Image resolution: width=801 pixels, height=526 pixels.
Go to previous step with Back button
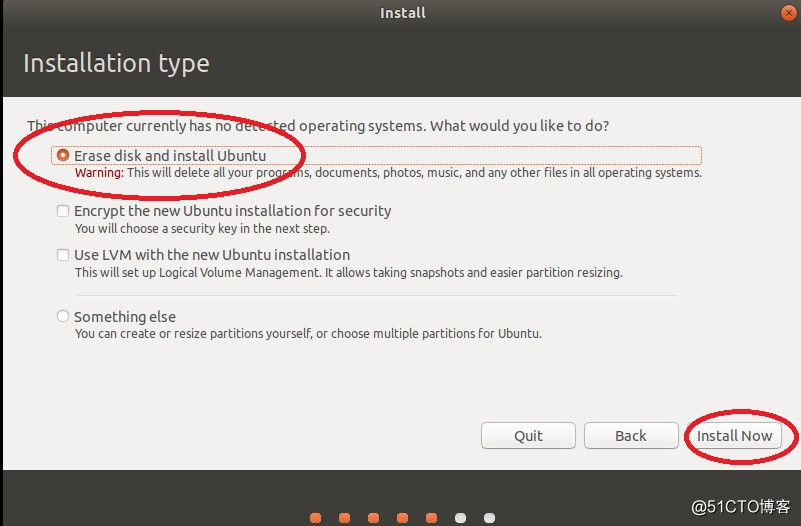631,436
